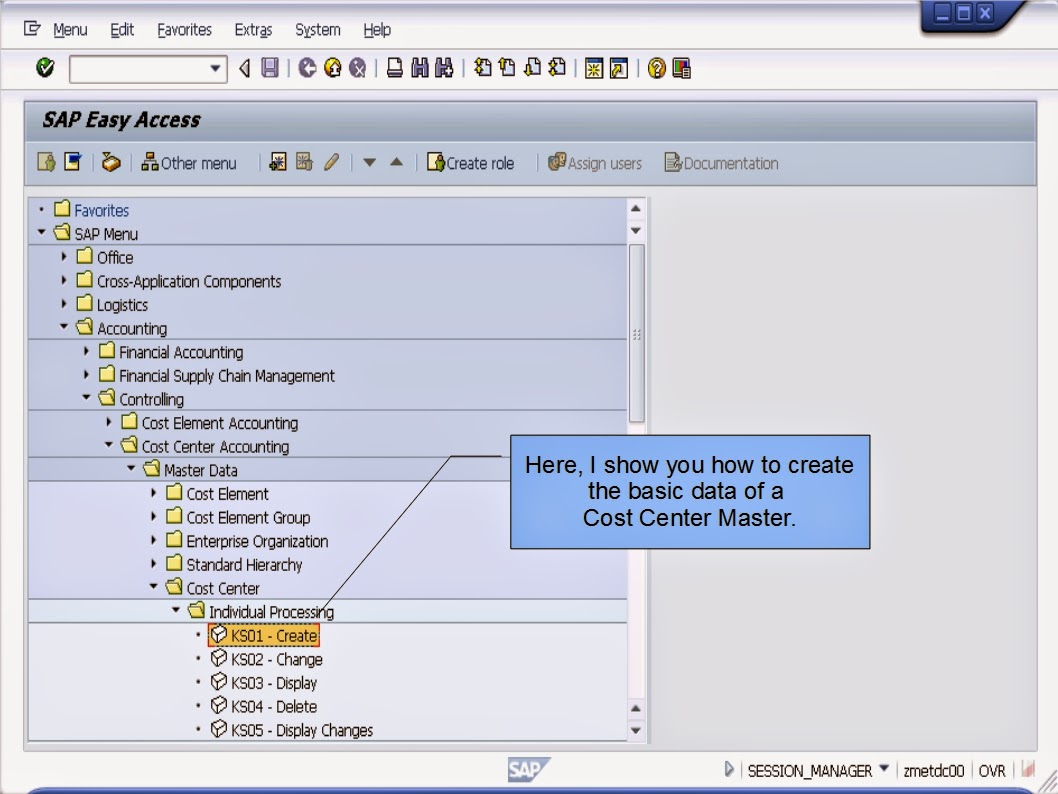The width and height of the screenshot is (1058, 794).
Task: Click the SAP Business Workplace icon
Action: pos(111,163)
